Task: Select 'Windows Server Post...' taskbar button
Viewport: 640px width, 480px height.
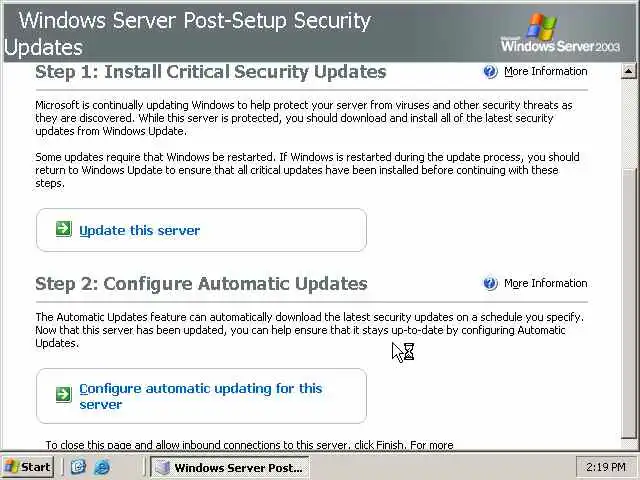Action: 229,467
